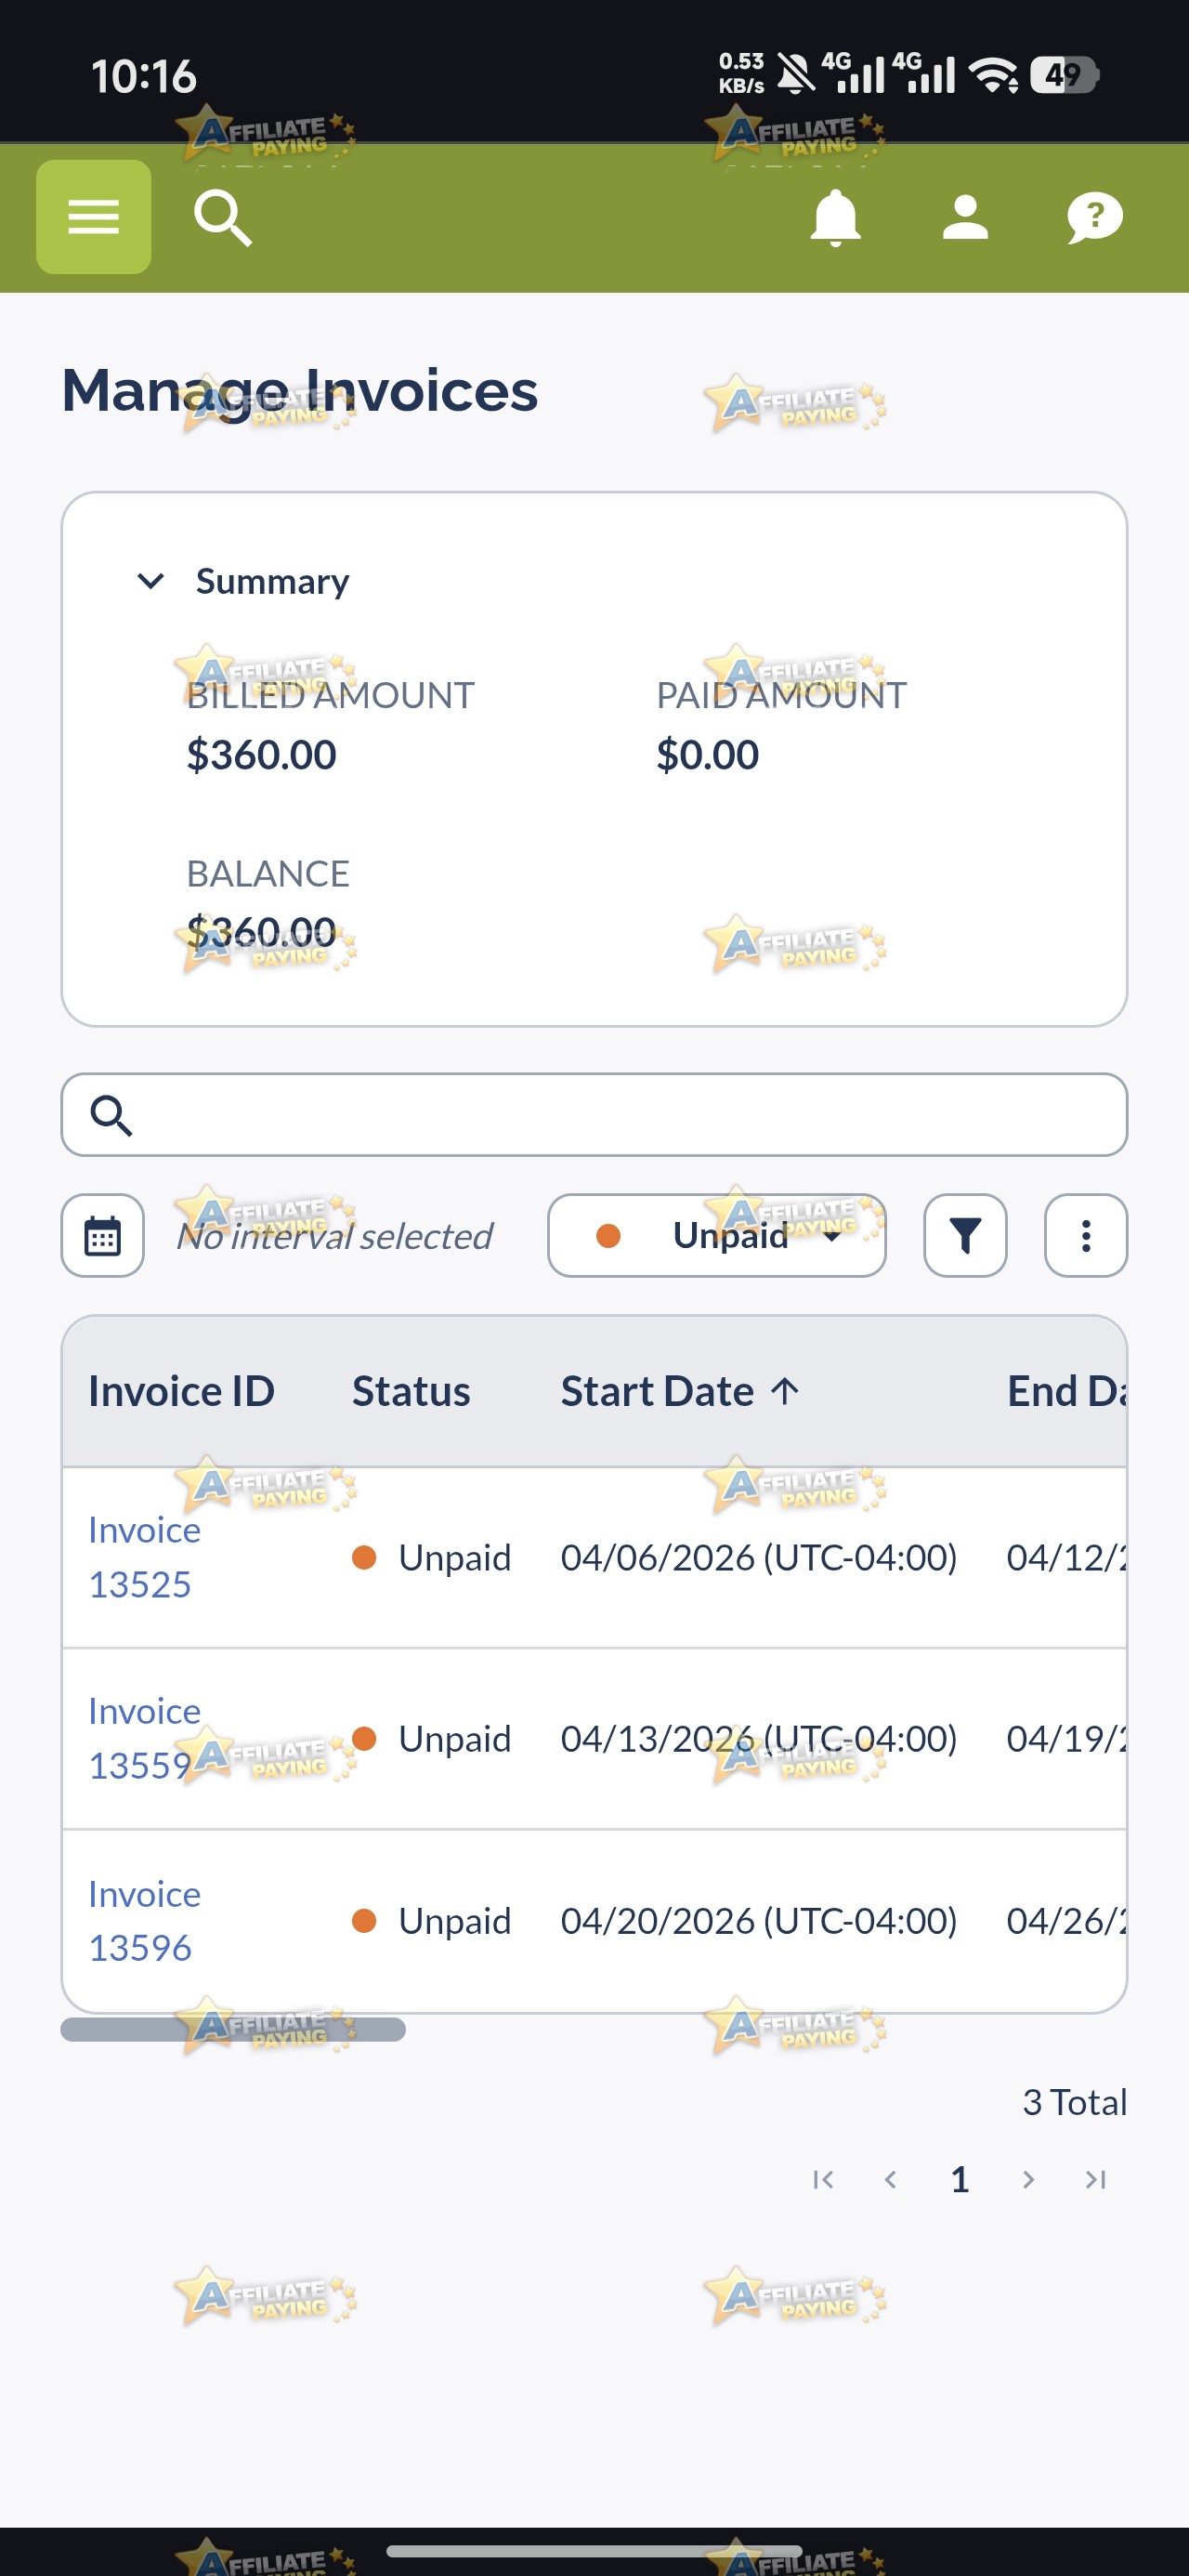Open the user profile icon

(x=965, y=217)
